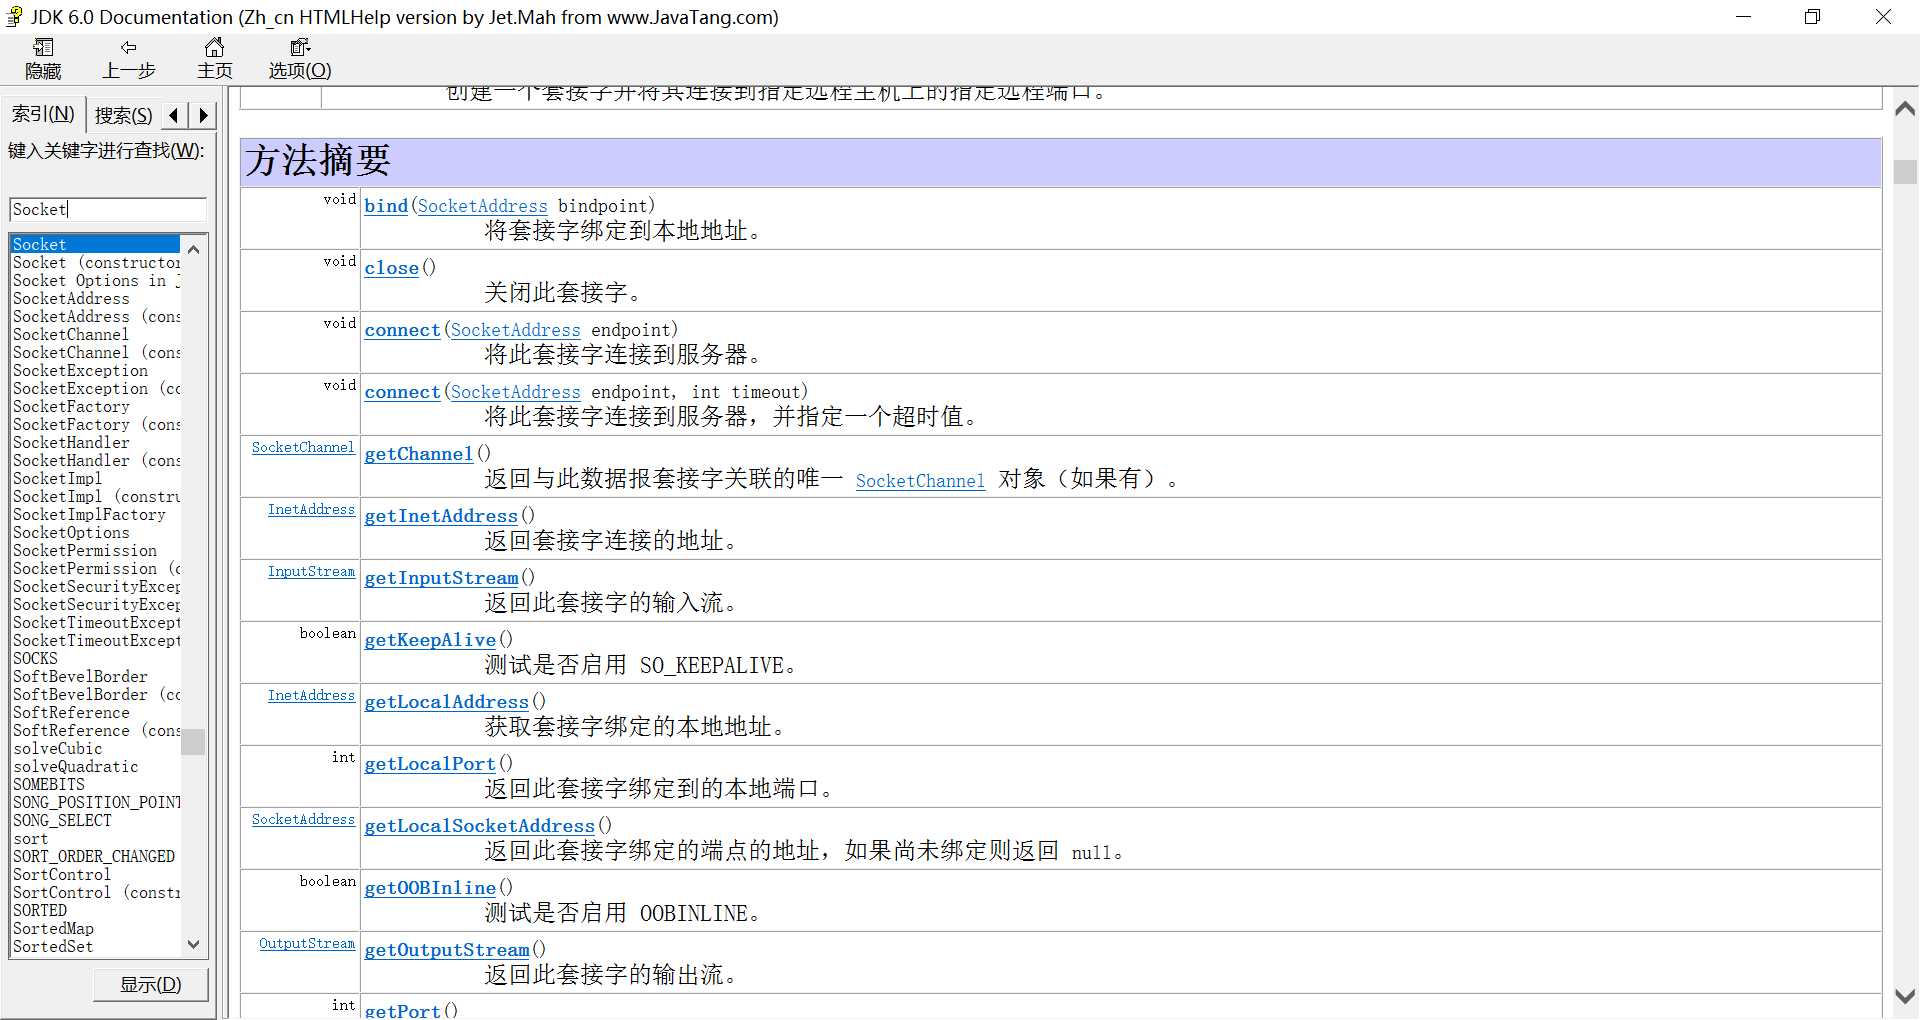This screenshot has width=1920, height=1020.
Task: Open InetAddress return type of getLocalAddress
Action: pos(311,696)
